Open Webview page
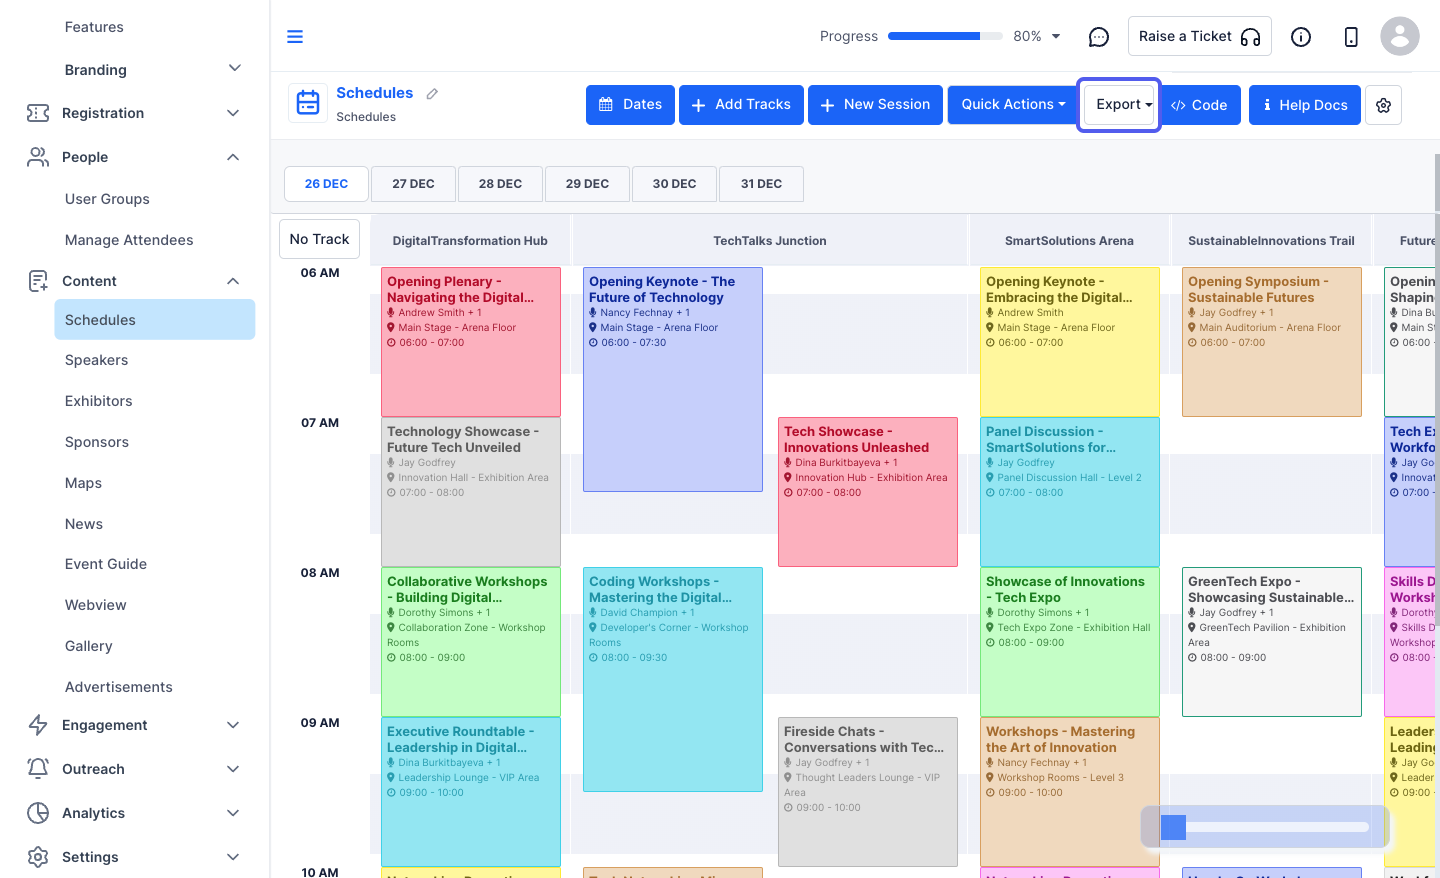The width and height of the screenshot is (1440, 878). (95, 605)
